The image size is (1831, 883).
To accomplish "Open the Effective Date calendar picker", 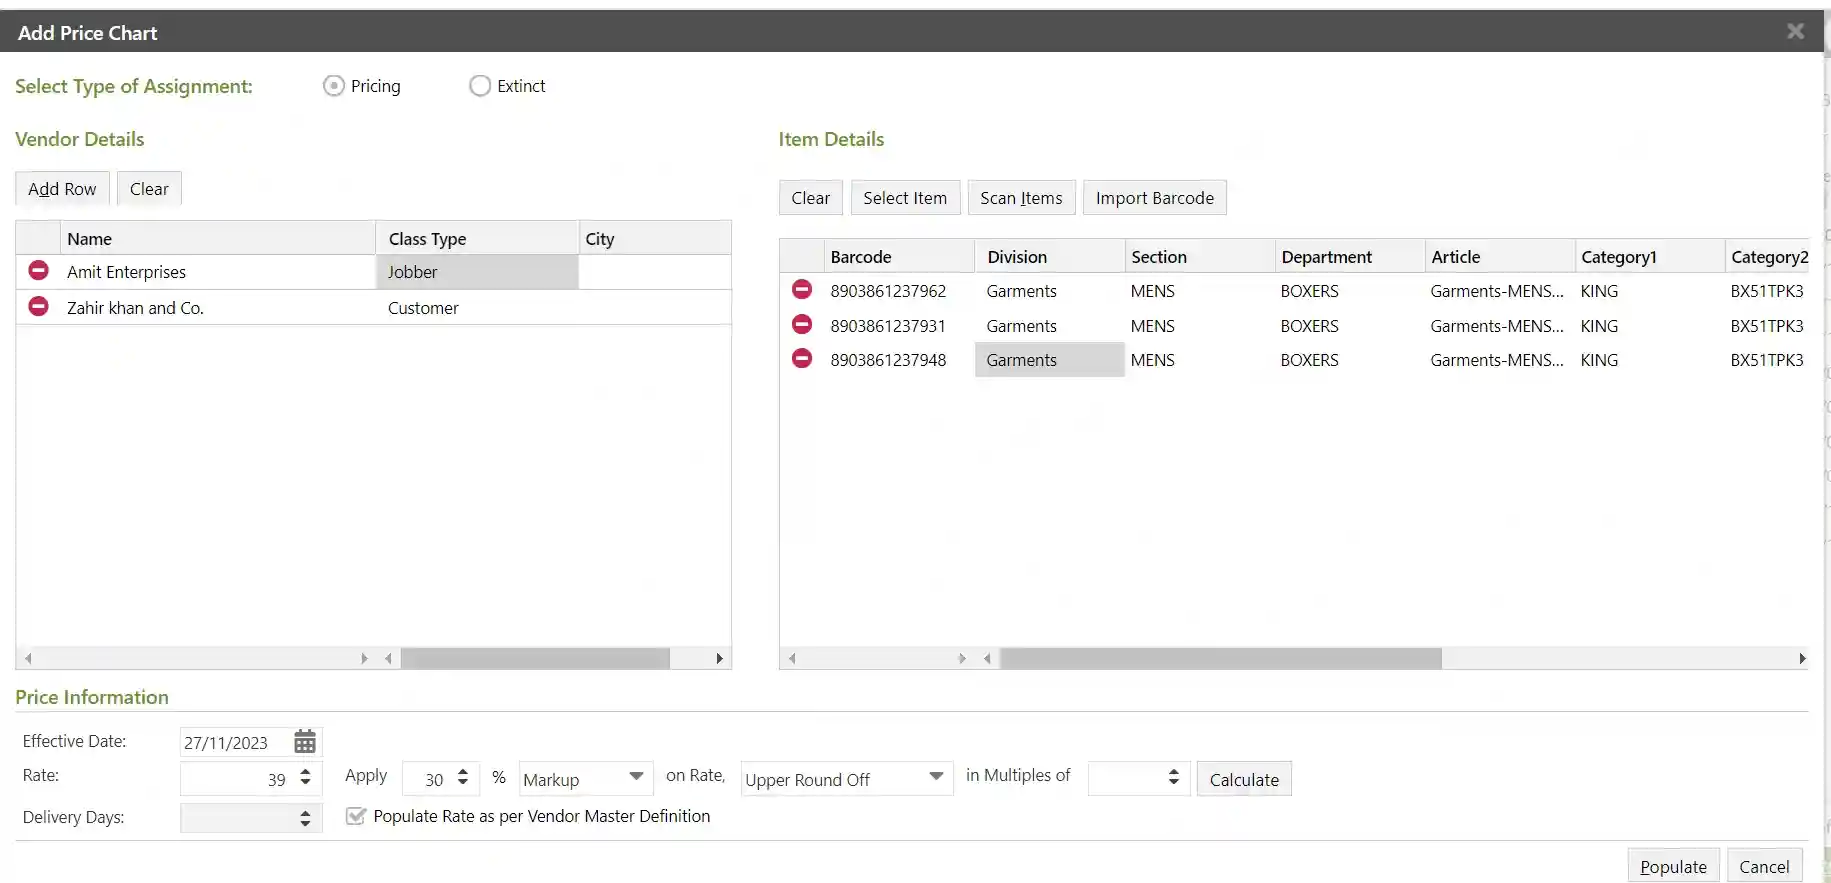I will [x=305, y=742].
